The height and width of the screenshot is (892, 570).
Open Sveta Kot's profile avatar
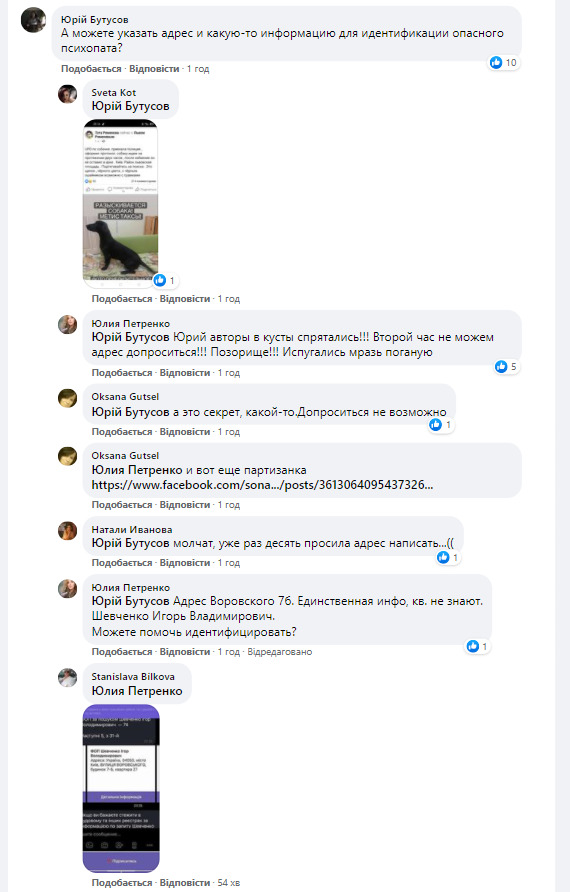[x=68, y=94]
